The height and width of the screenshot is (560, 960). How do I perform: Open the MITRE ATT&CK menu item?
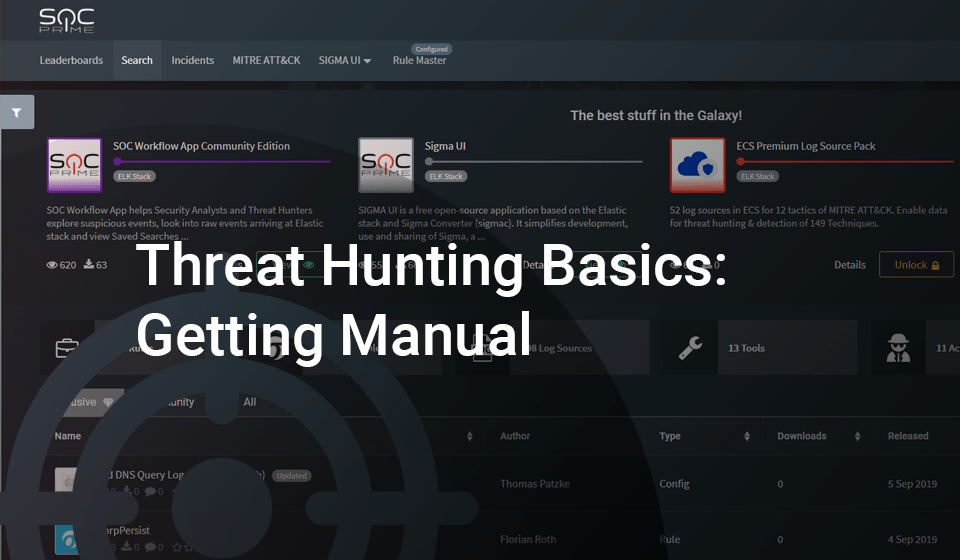pos(266,60)
